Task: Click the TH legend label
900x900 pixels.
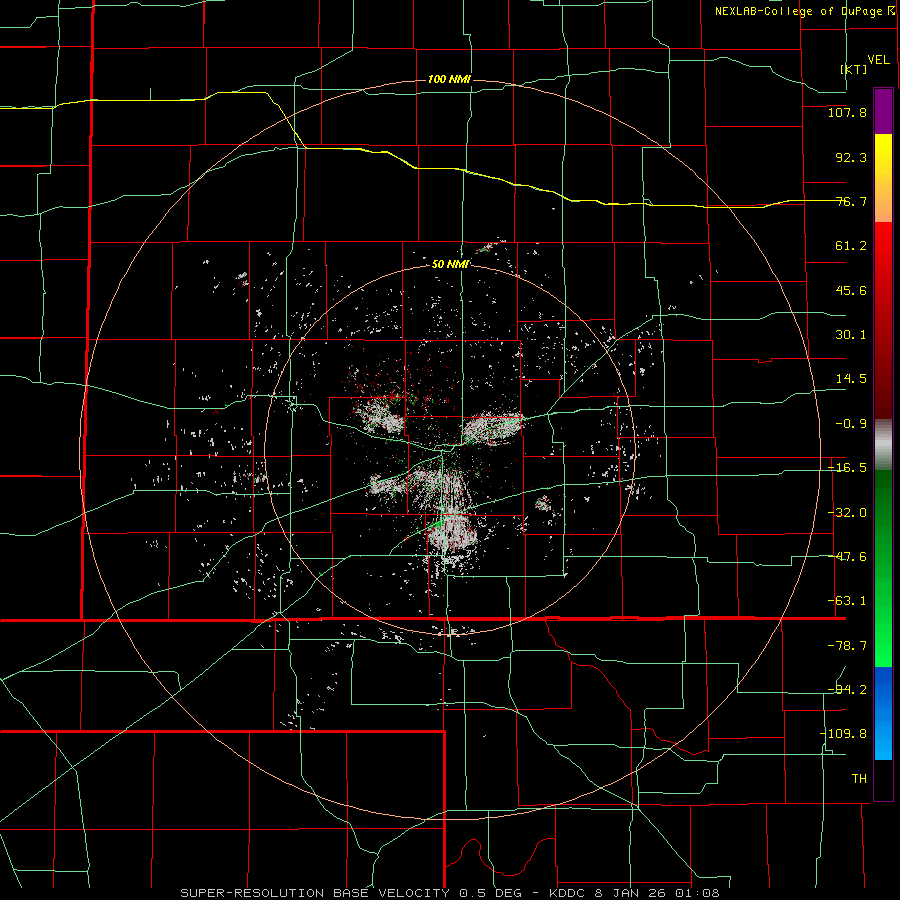Action: pyautogui.click(x=859, y=778)
